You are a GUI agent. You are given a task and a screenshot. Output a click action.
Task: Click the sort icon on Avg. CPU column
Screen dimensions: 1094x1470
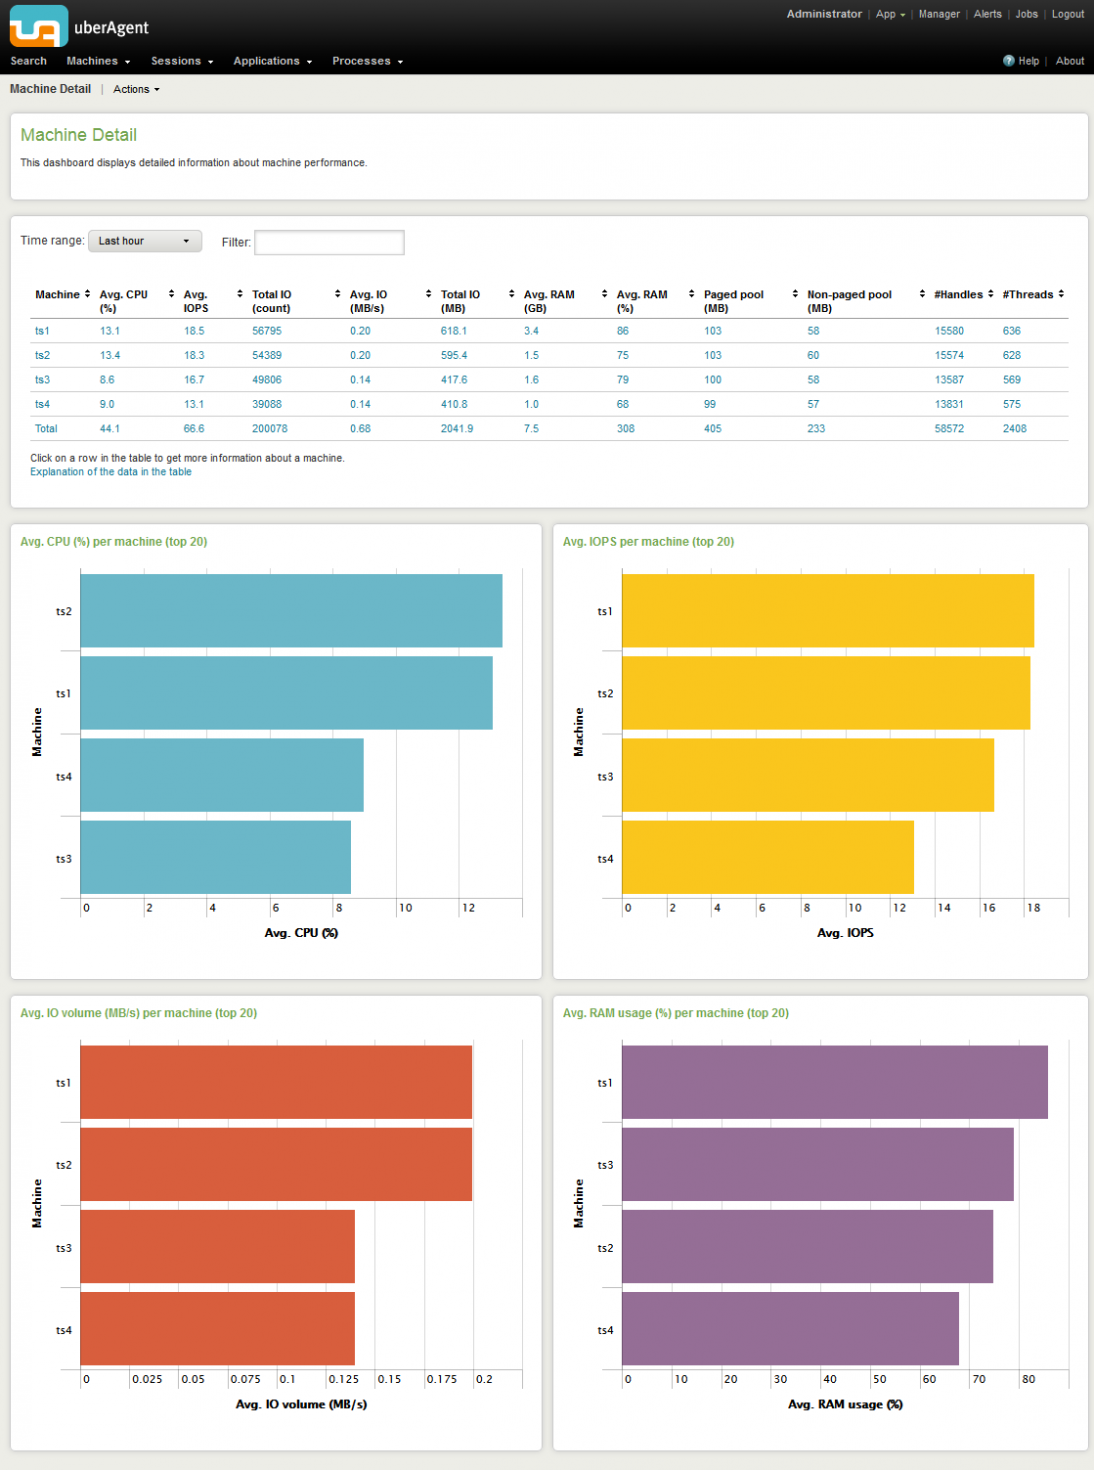coord(170,294)
